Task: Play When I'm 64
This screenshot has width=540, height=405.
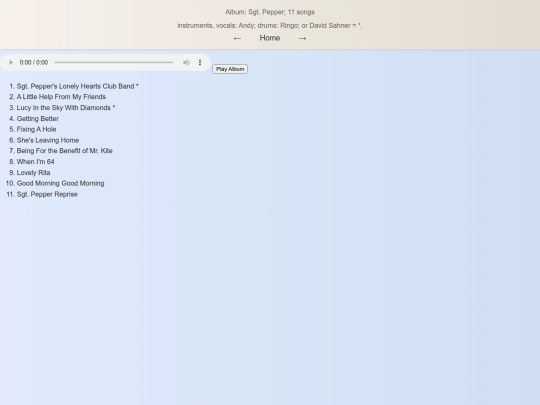Action: [35, 162]
